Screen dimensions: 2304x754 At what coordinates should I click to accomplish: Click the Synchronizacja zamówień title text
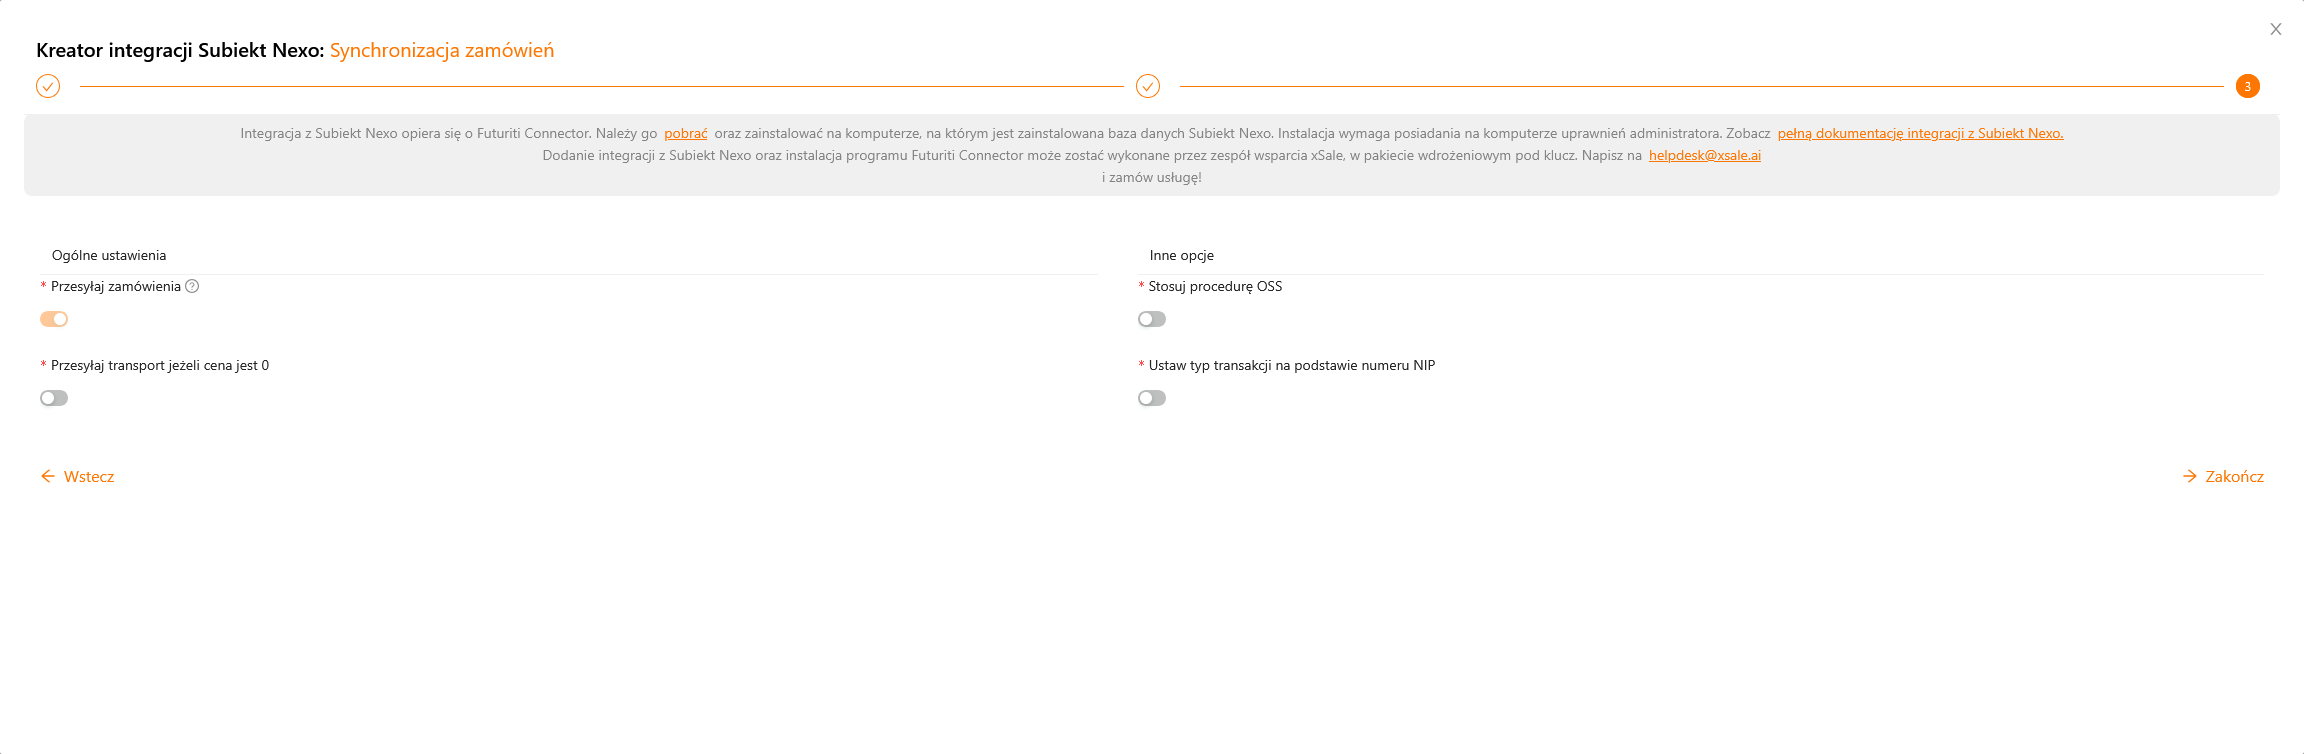coord(442,50)
